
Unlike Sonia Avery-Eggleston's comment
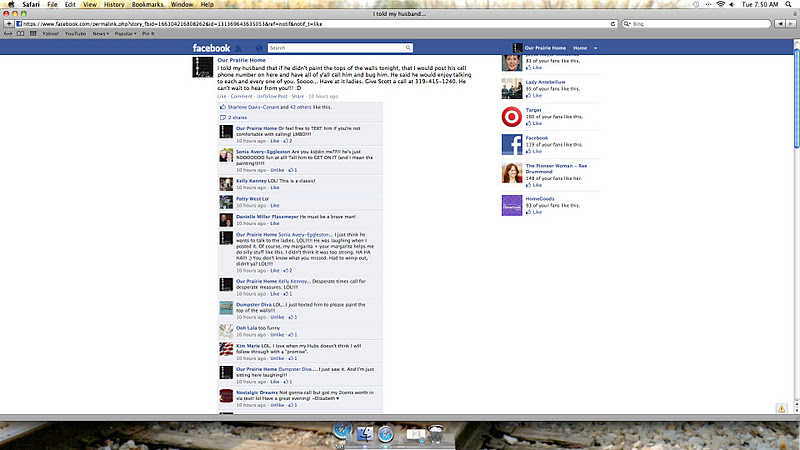click(277, 170)
